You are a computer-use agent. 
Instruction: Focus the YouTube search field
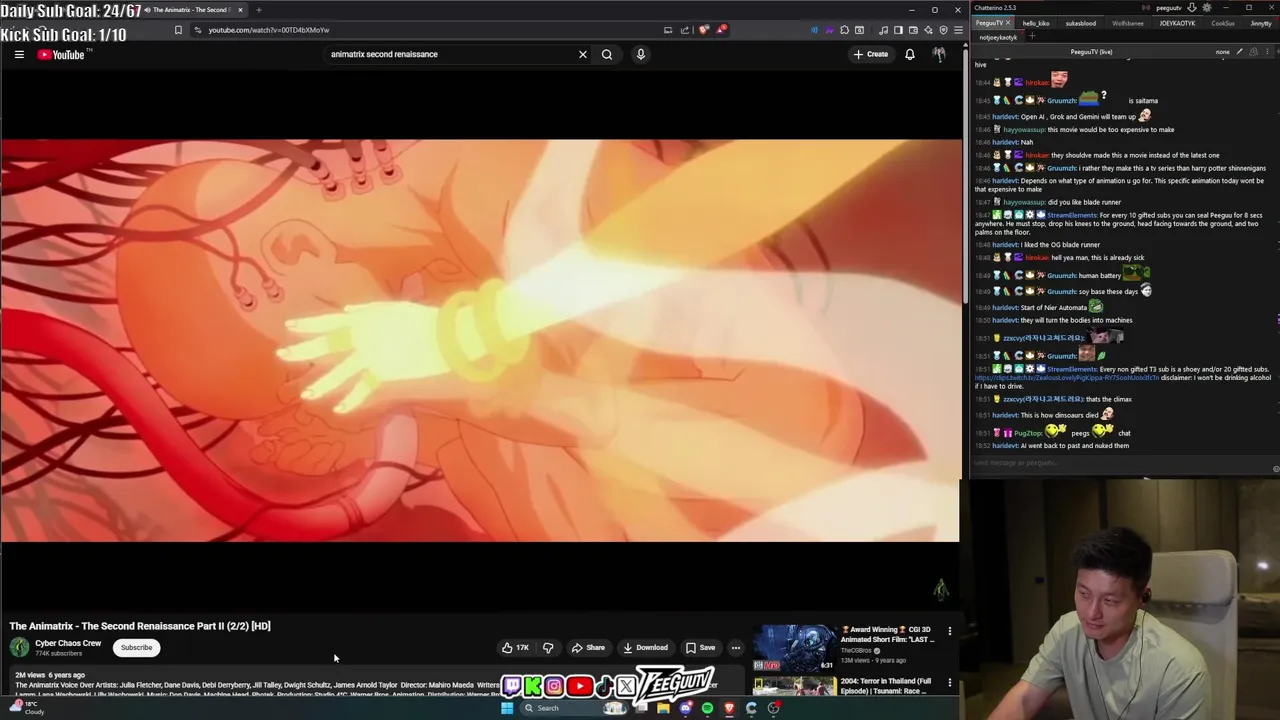tap(450, 54)
